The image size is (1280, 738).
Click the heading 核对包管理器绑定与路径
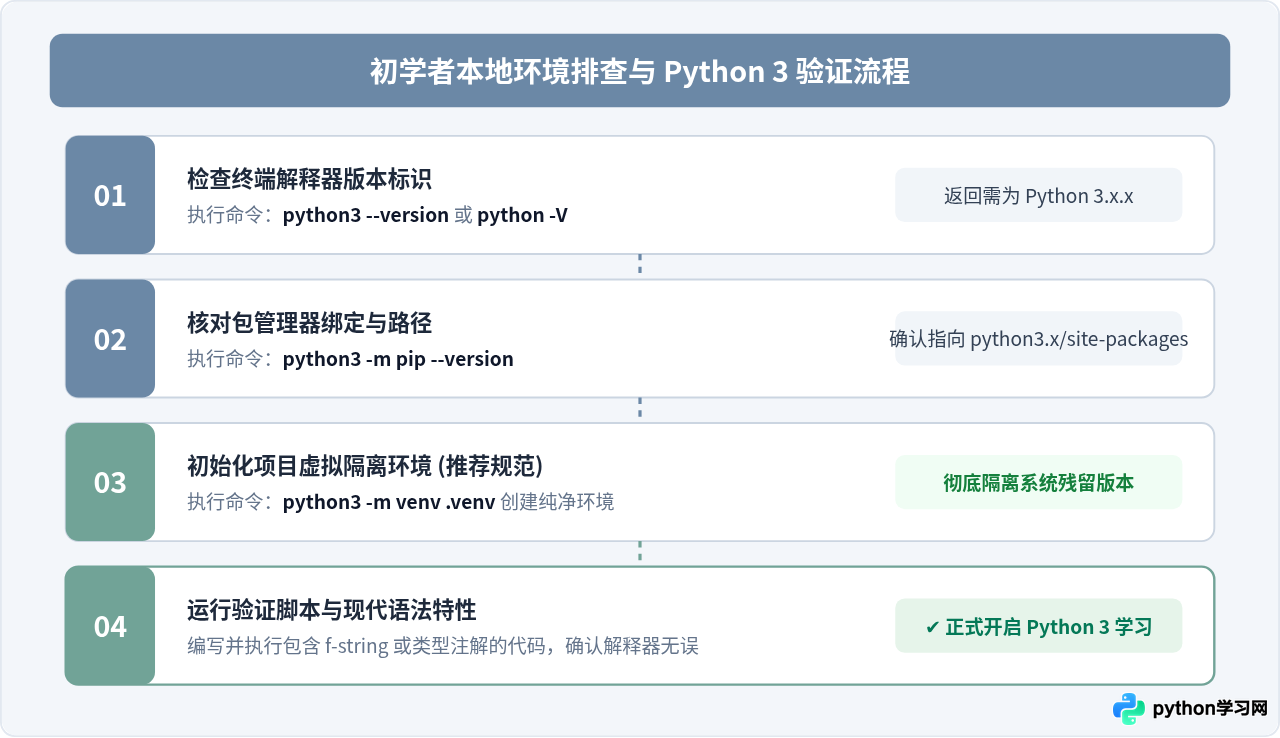click(x=309, y=323)
